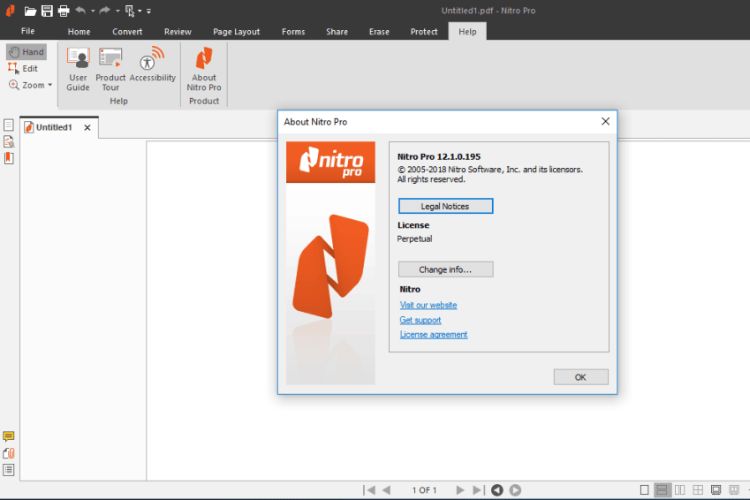
Task: Select the Forms tab
Action: 293,32
